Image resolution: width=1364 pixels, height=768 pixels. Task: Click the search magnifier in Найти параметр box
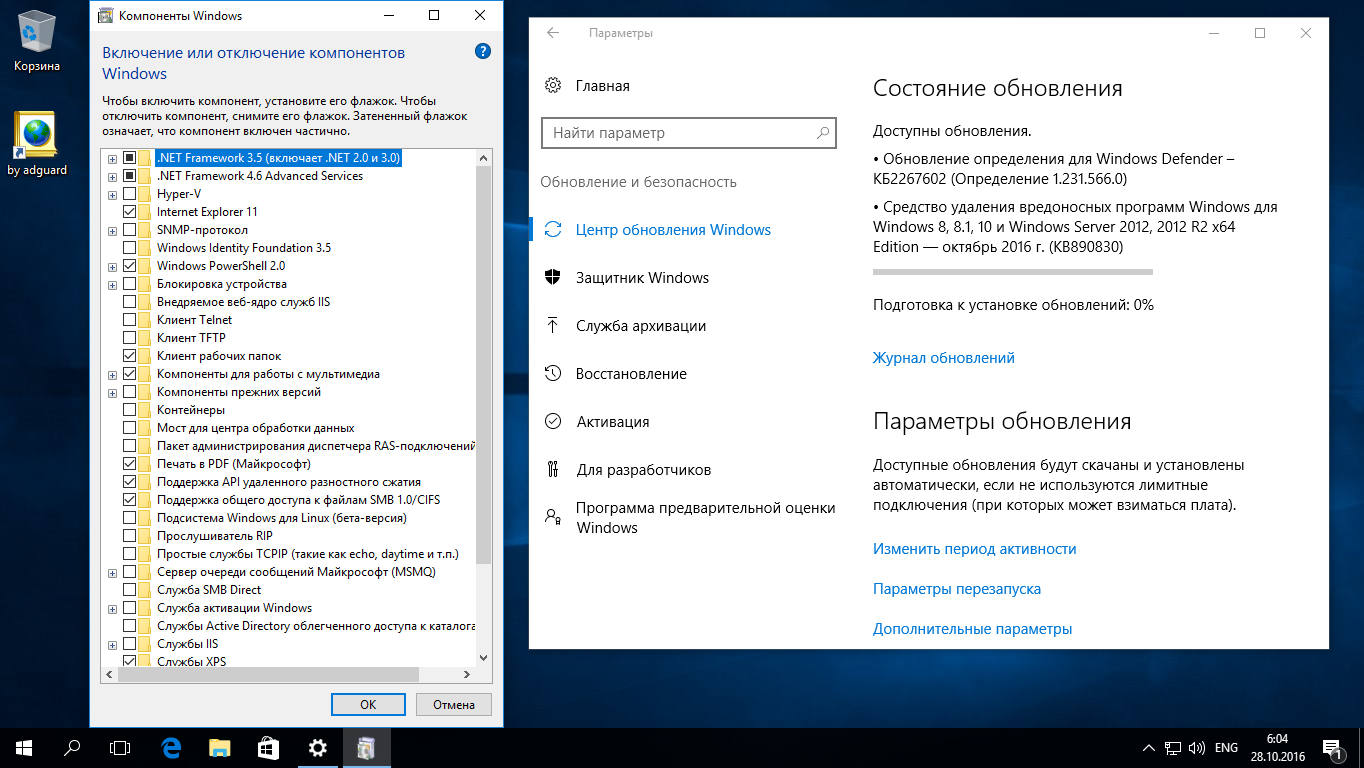823,133
